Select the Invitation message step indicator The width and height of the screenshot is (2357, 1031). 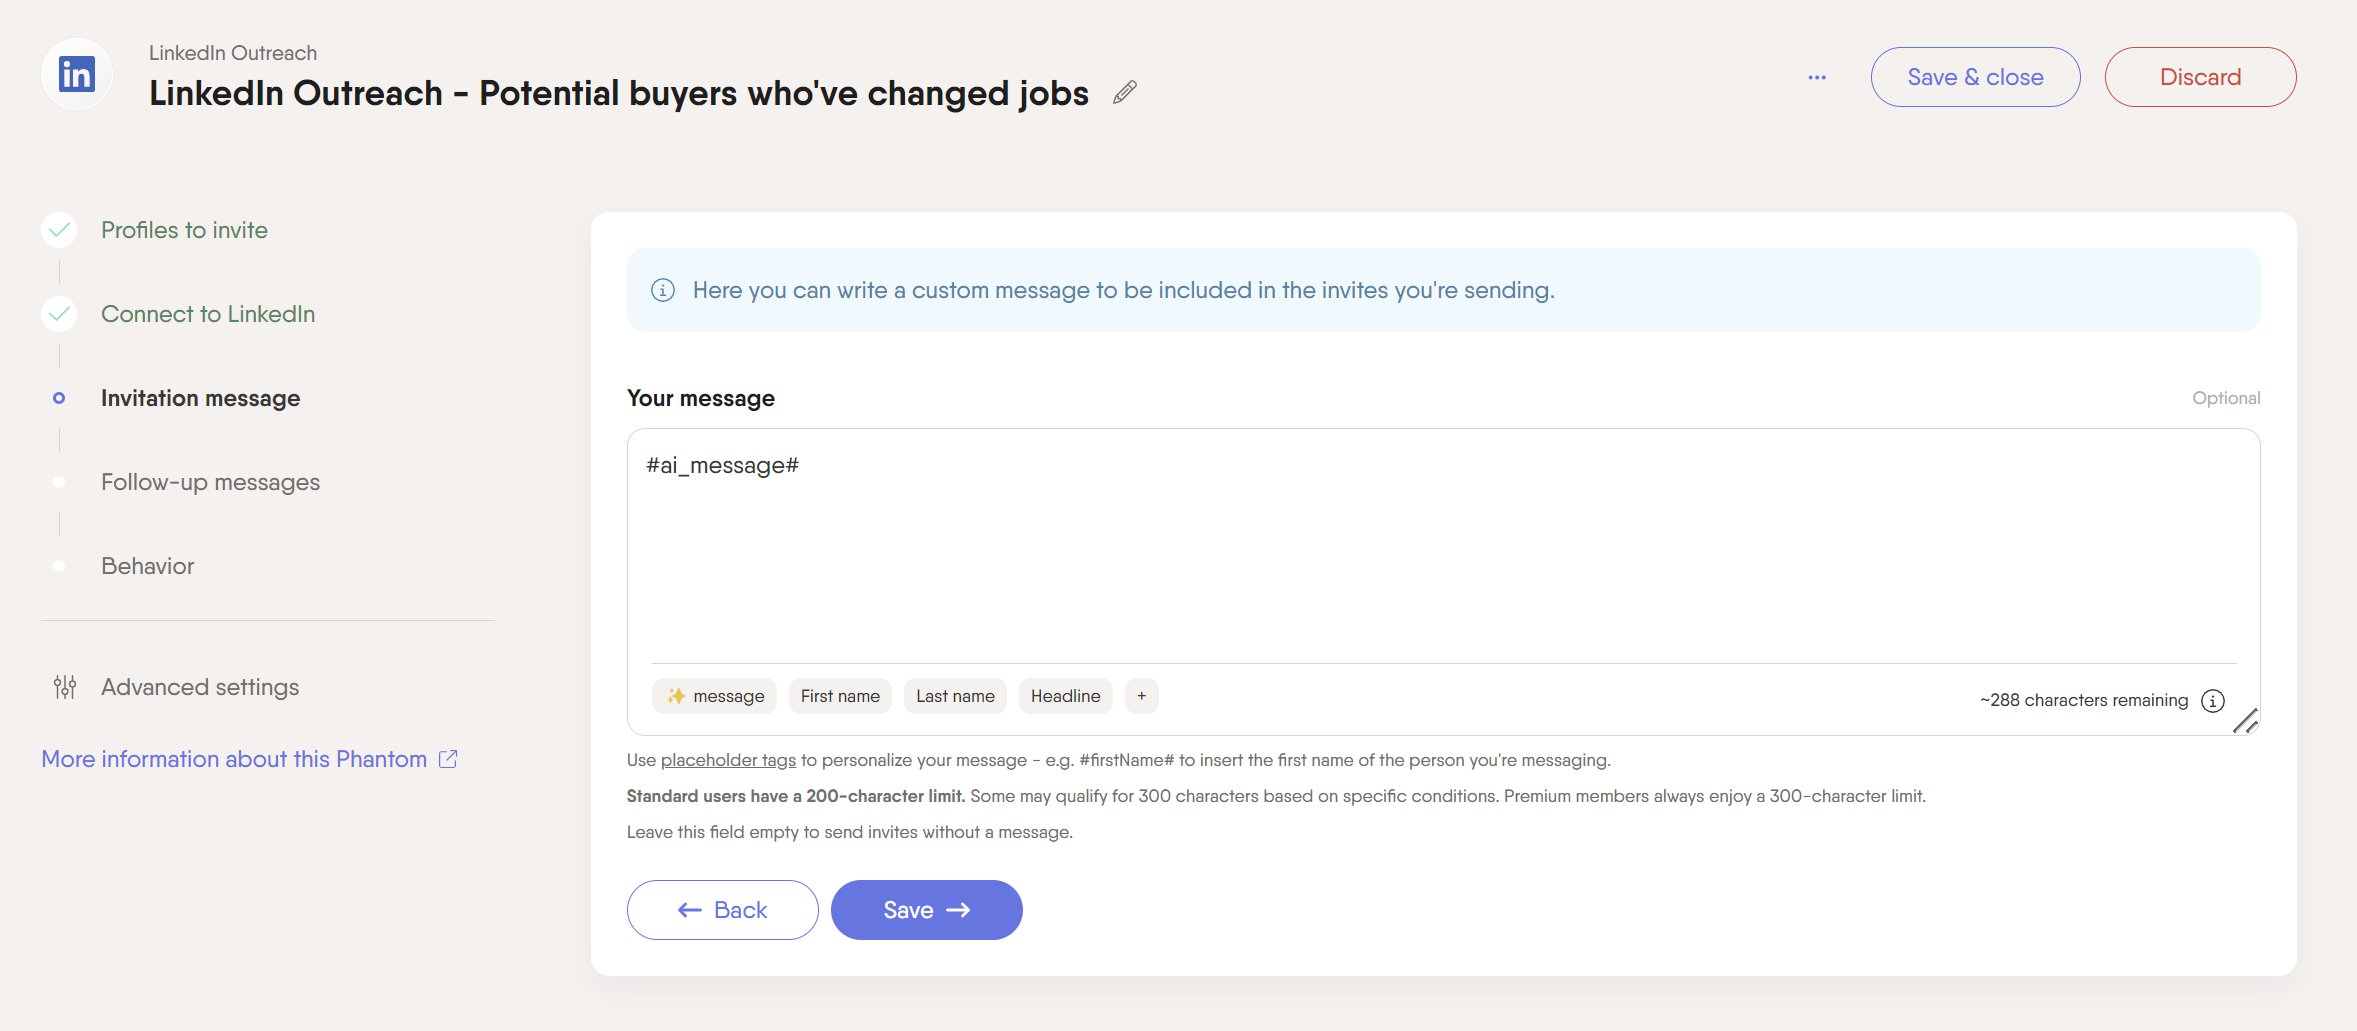[x=59, y=398]
